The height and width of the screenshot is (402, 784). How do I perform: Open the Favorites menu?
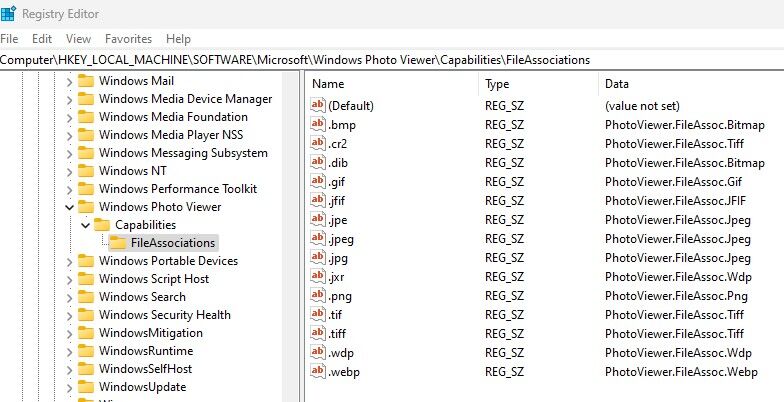tap(128, 39)
